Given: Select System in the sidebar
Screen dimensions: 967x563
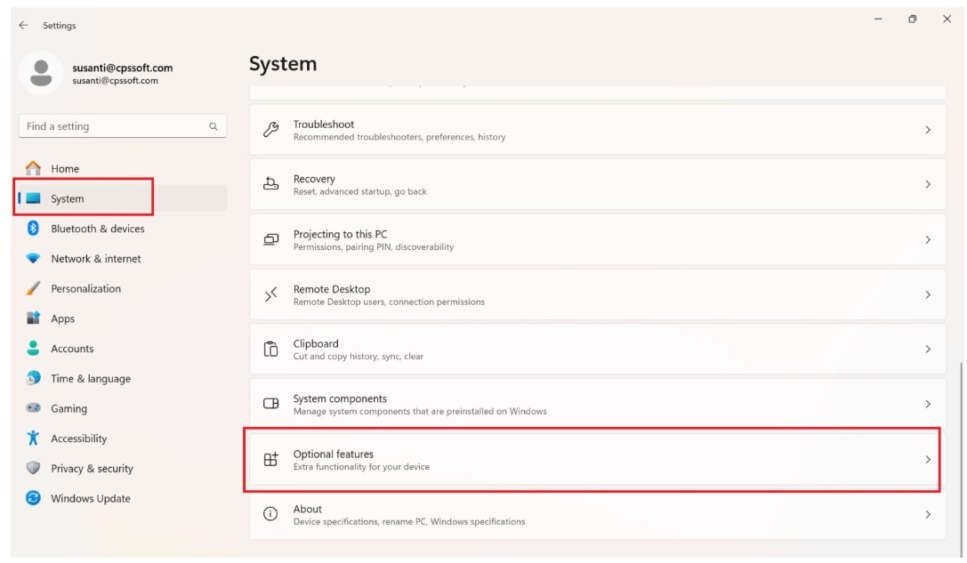Looking at the screenshot, I should point(123,199).
